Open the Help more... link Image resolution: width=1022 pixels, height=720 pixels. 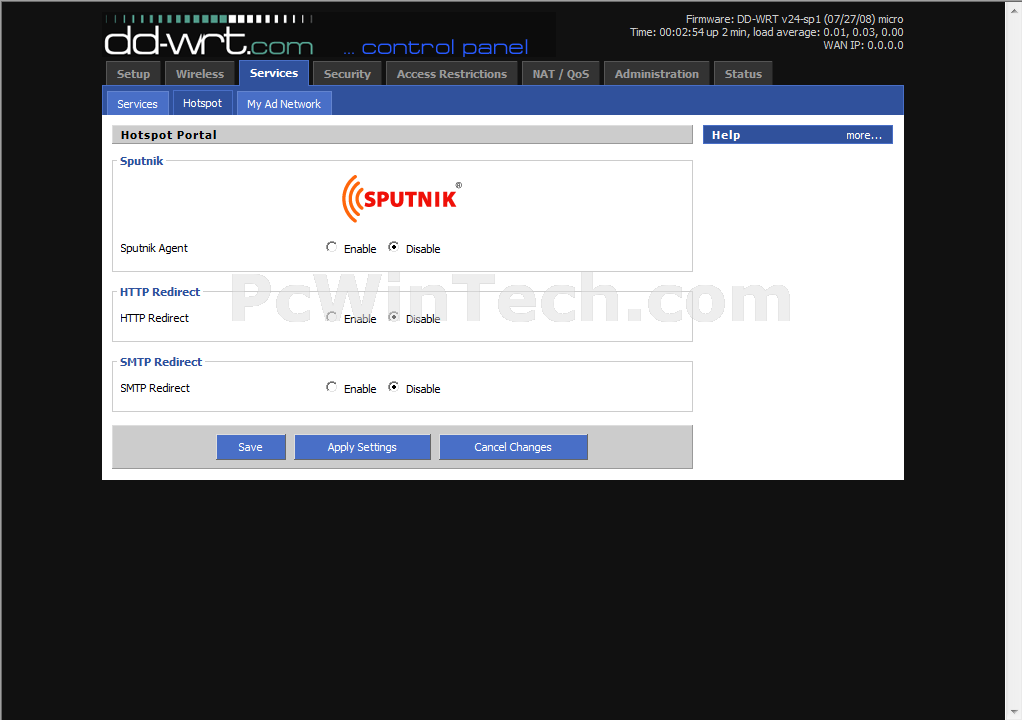(864, 136)
